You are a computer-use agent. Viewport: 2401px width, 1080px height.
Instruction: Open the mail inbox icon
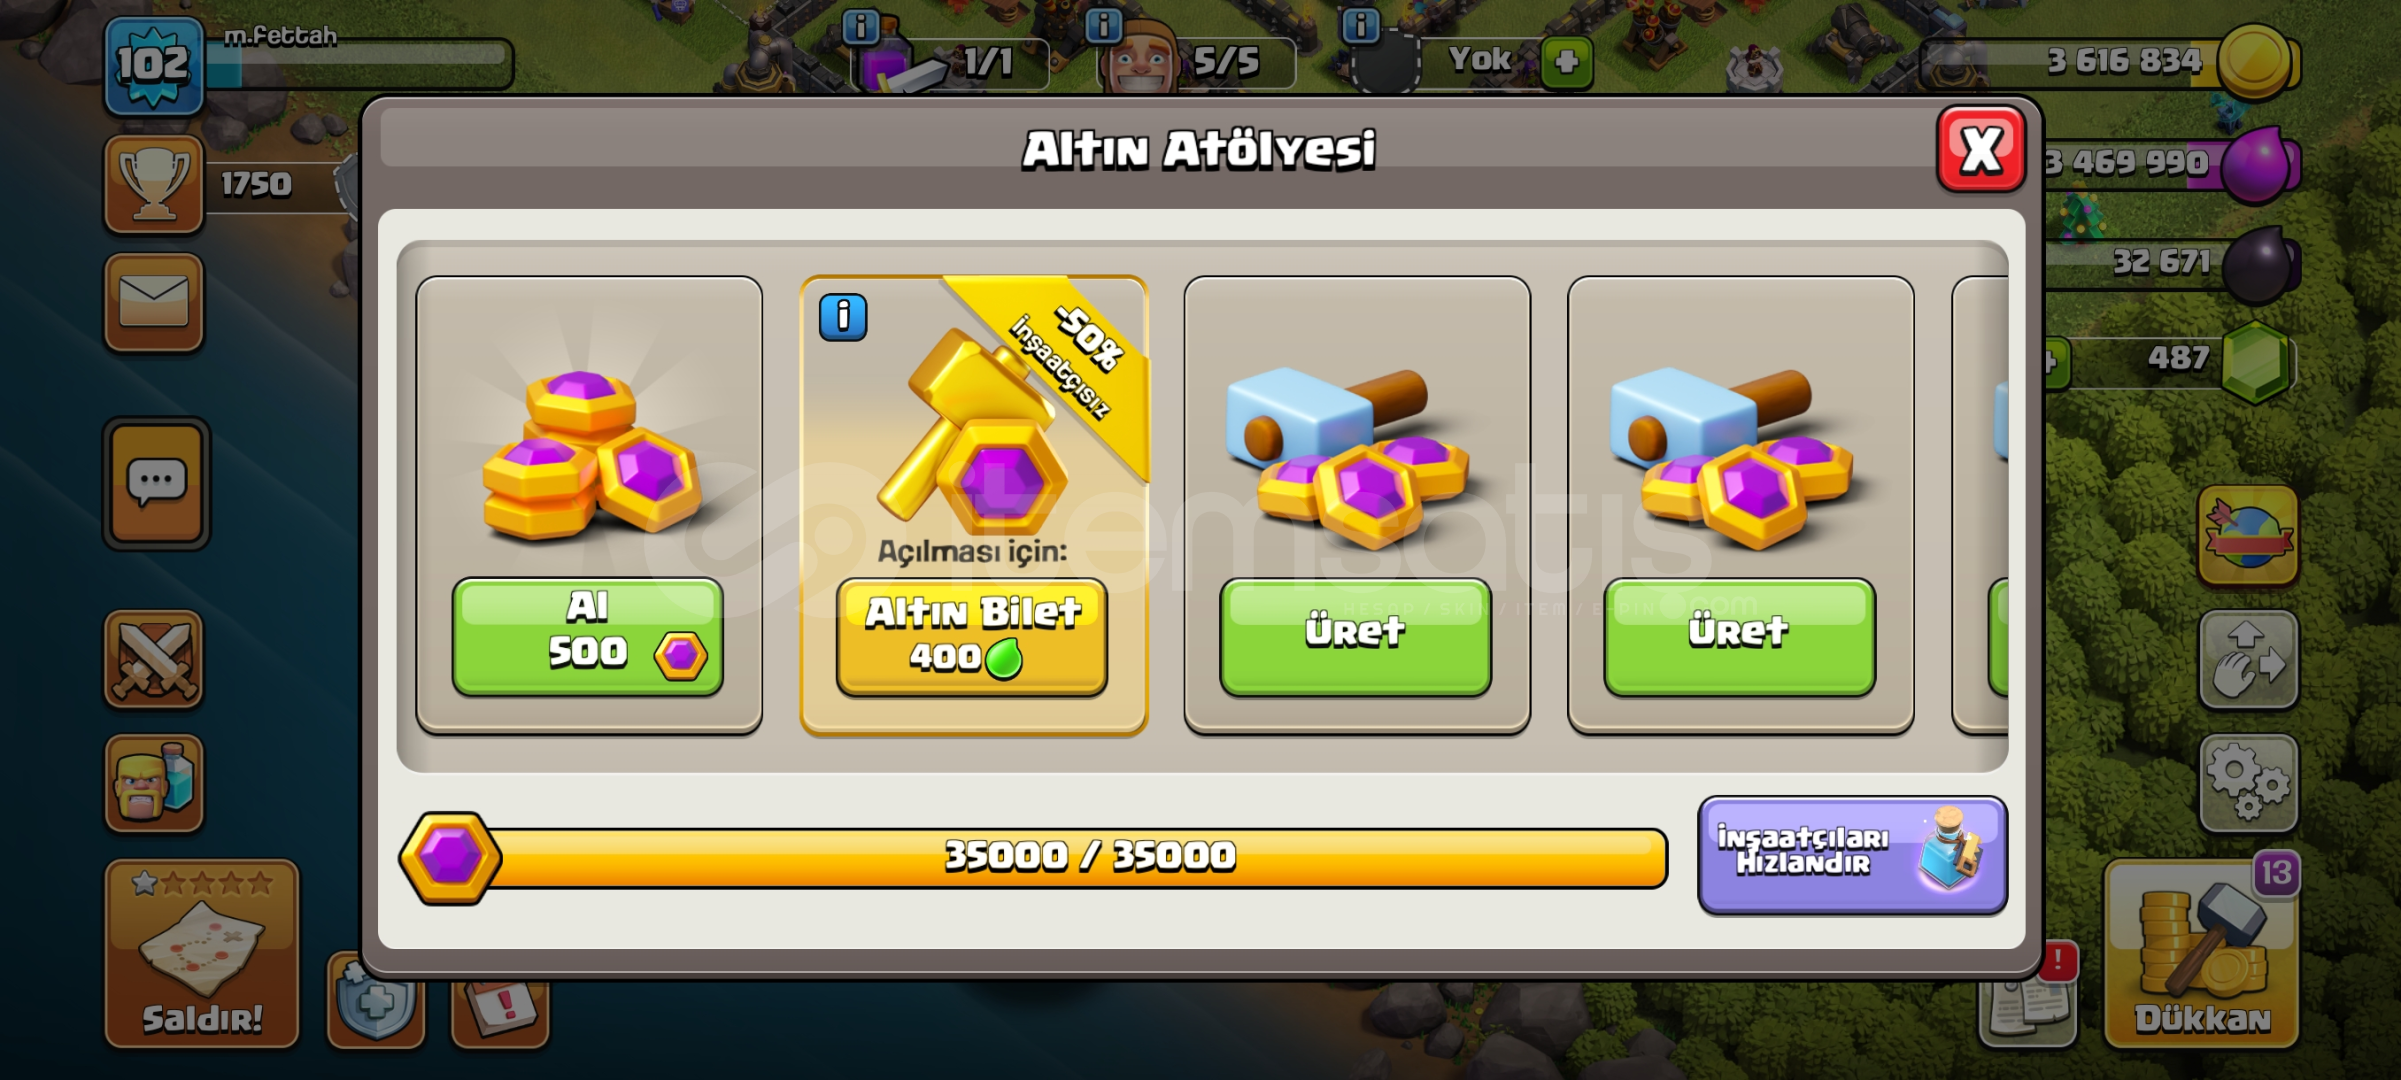pos(154,301)
